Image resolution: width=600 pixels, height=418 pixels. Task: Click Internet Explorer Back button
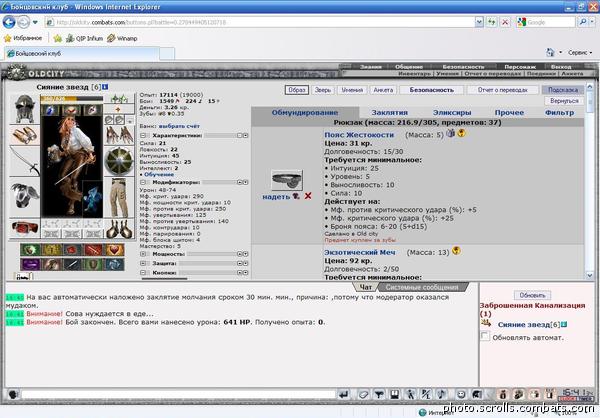coord(9,22)
